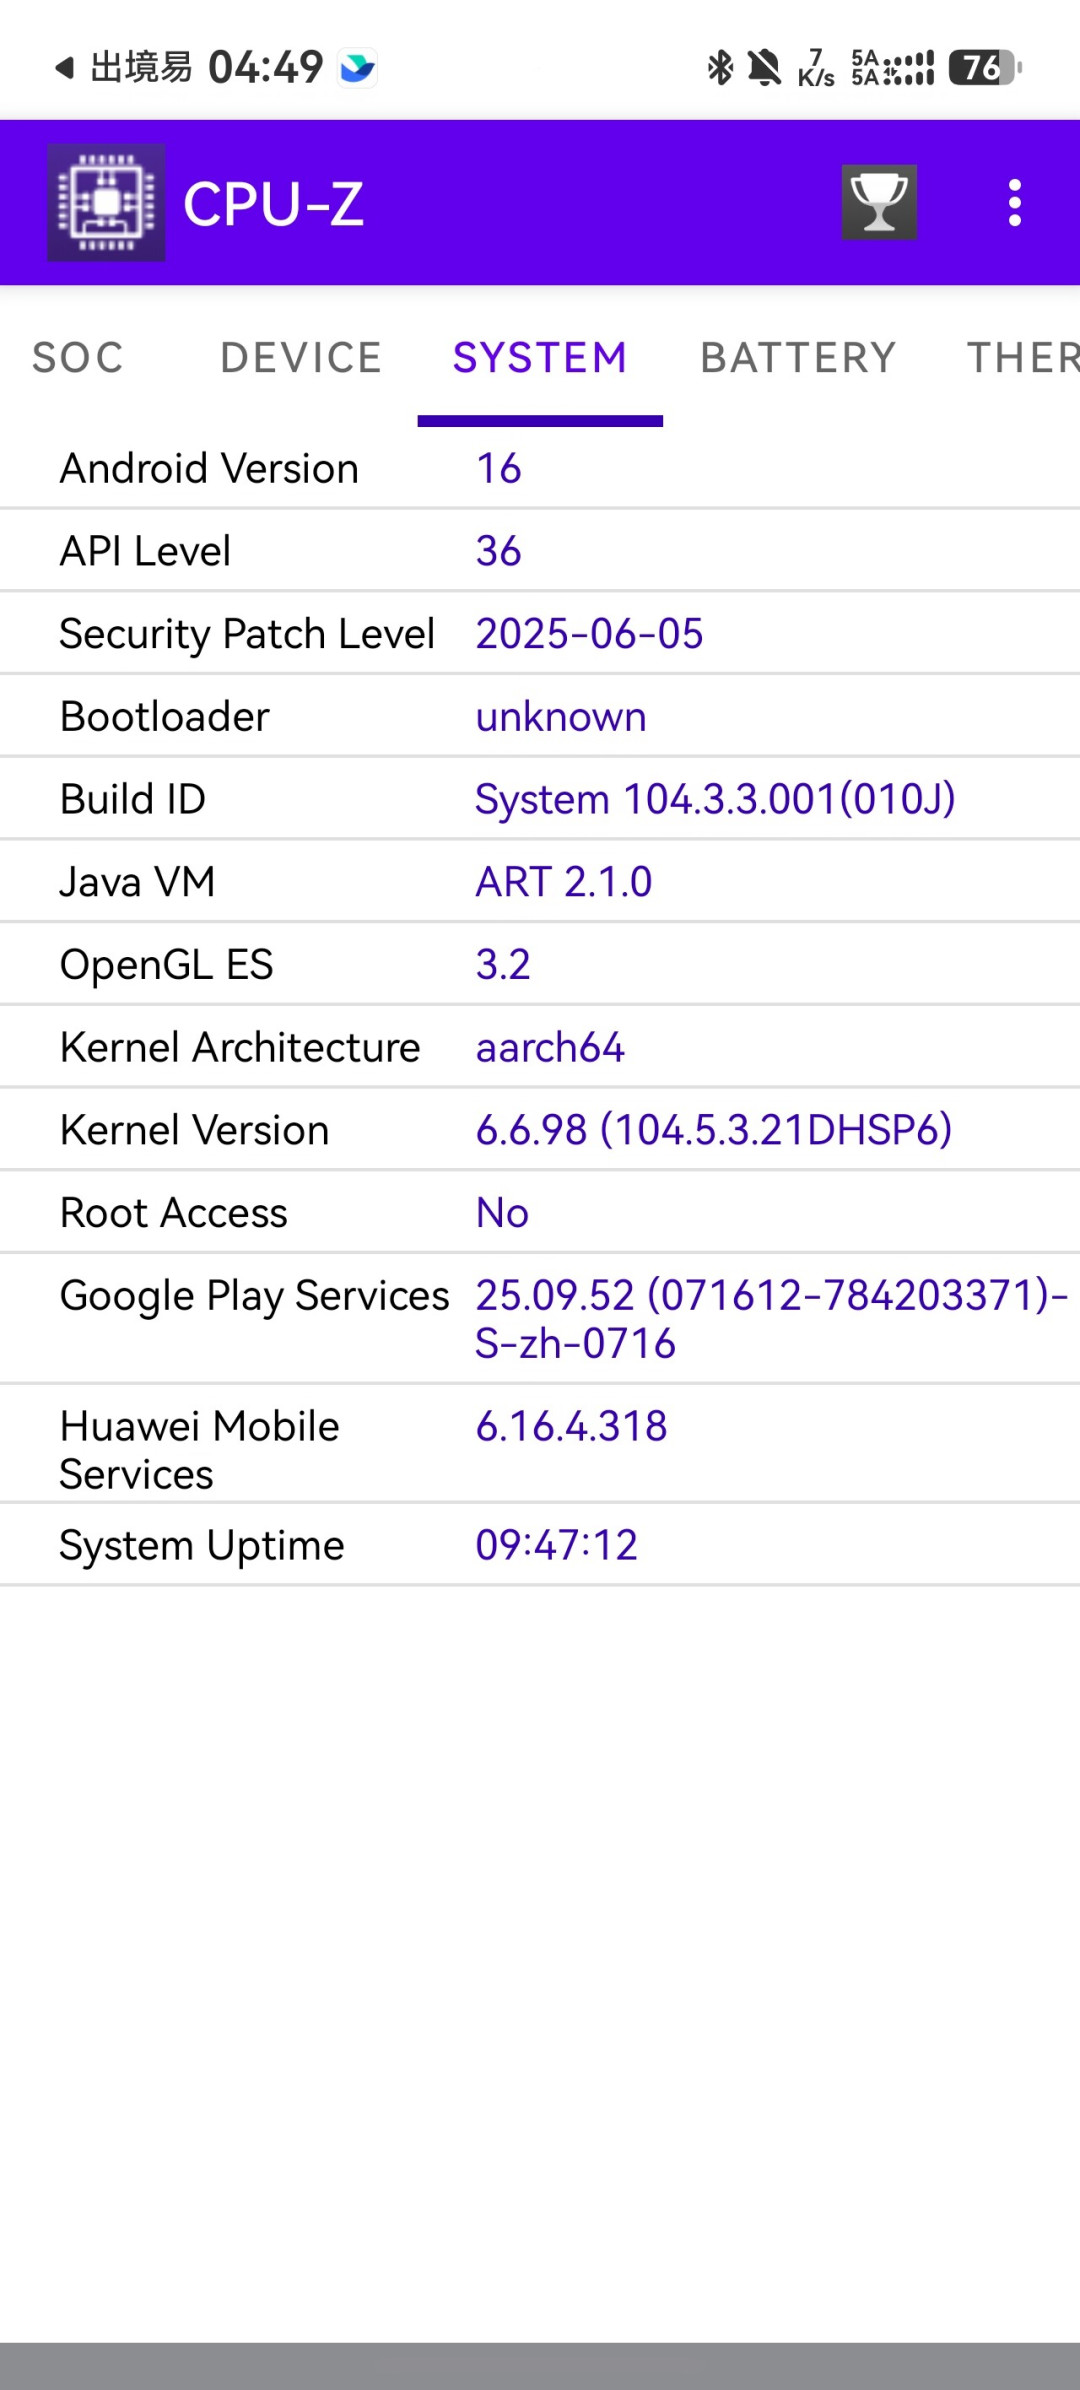
Task: Tap the blue bird app status icon
Action: (x=357, y=68)
